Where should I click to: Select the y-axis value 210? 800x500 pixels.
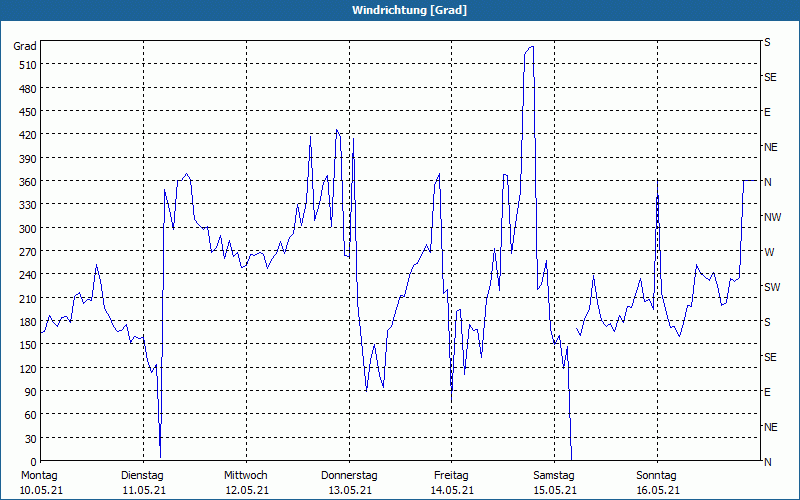(x=28, y=298)
